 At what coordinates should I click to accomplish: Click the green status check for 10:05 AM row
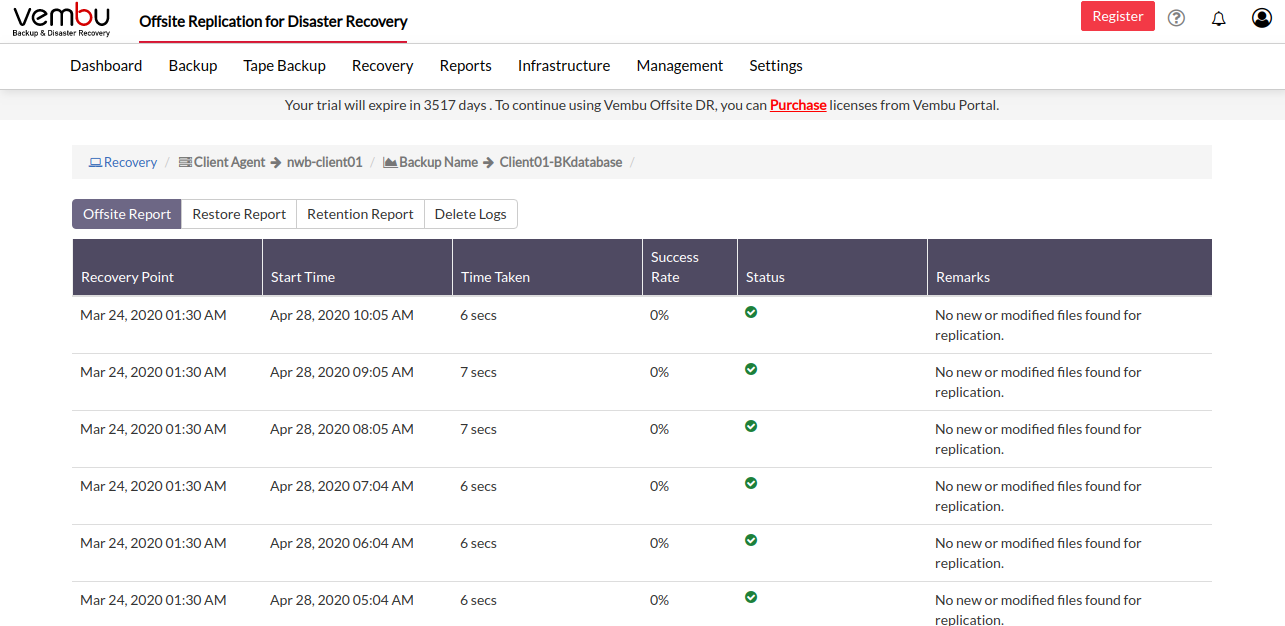coord(751,312)
